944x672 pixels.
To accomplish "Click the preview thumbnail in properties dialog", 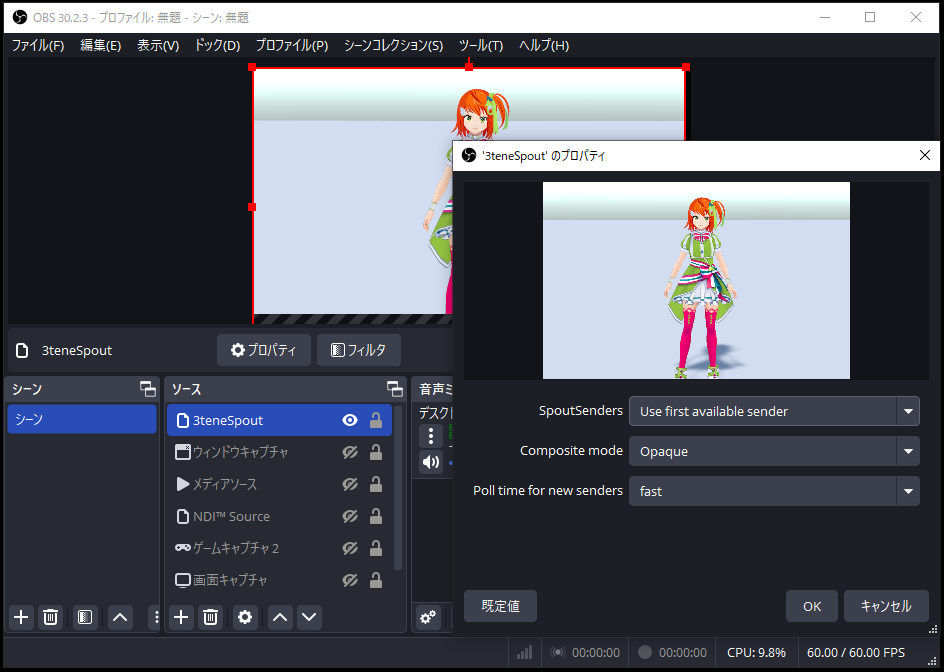I will 696,281.
